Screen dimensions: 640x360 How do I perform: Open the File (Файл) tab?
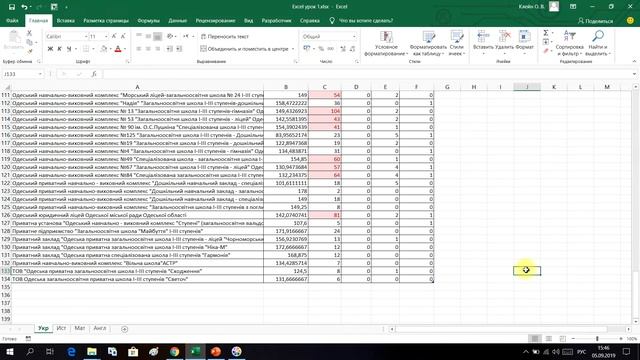[12, 20]
